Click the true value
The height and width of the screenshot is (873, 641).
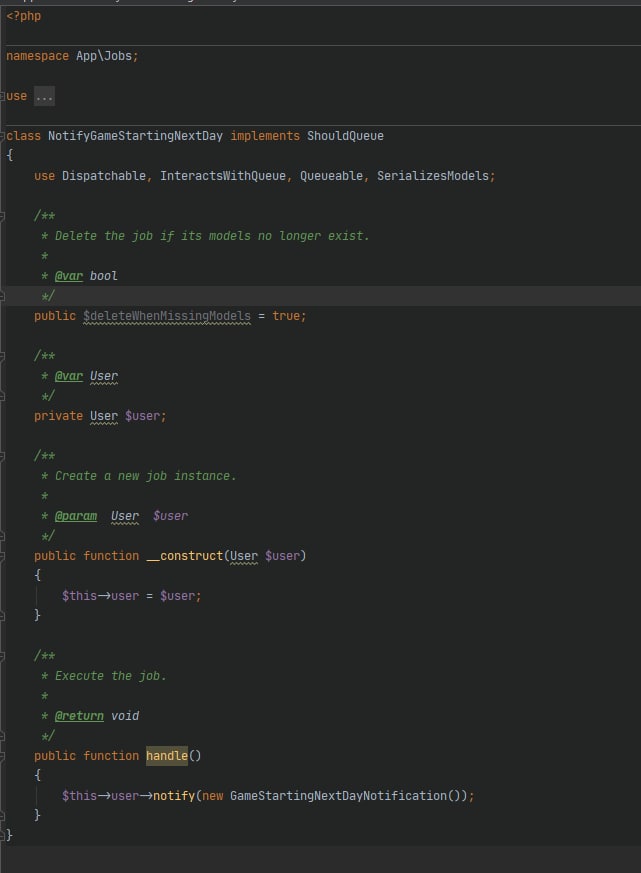tap(286, 316)
